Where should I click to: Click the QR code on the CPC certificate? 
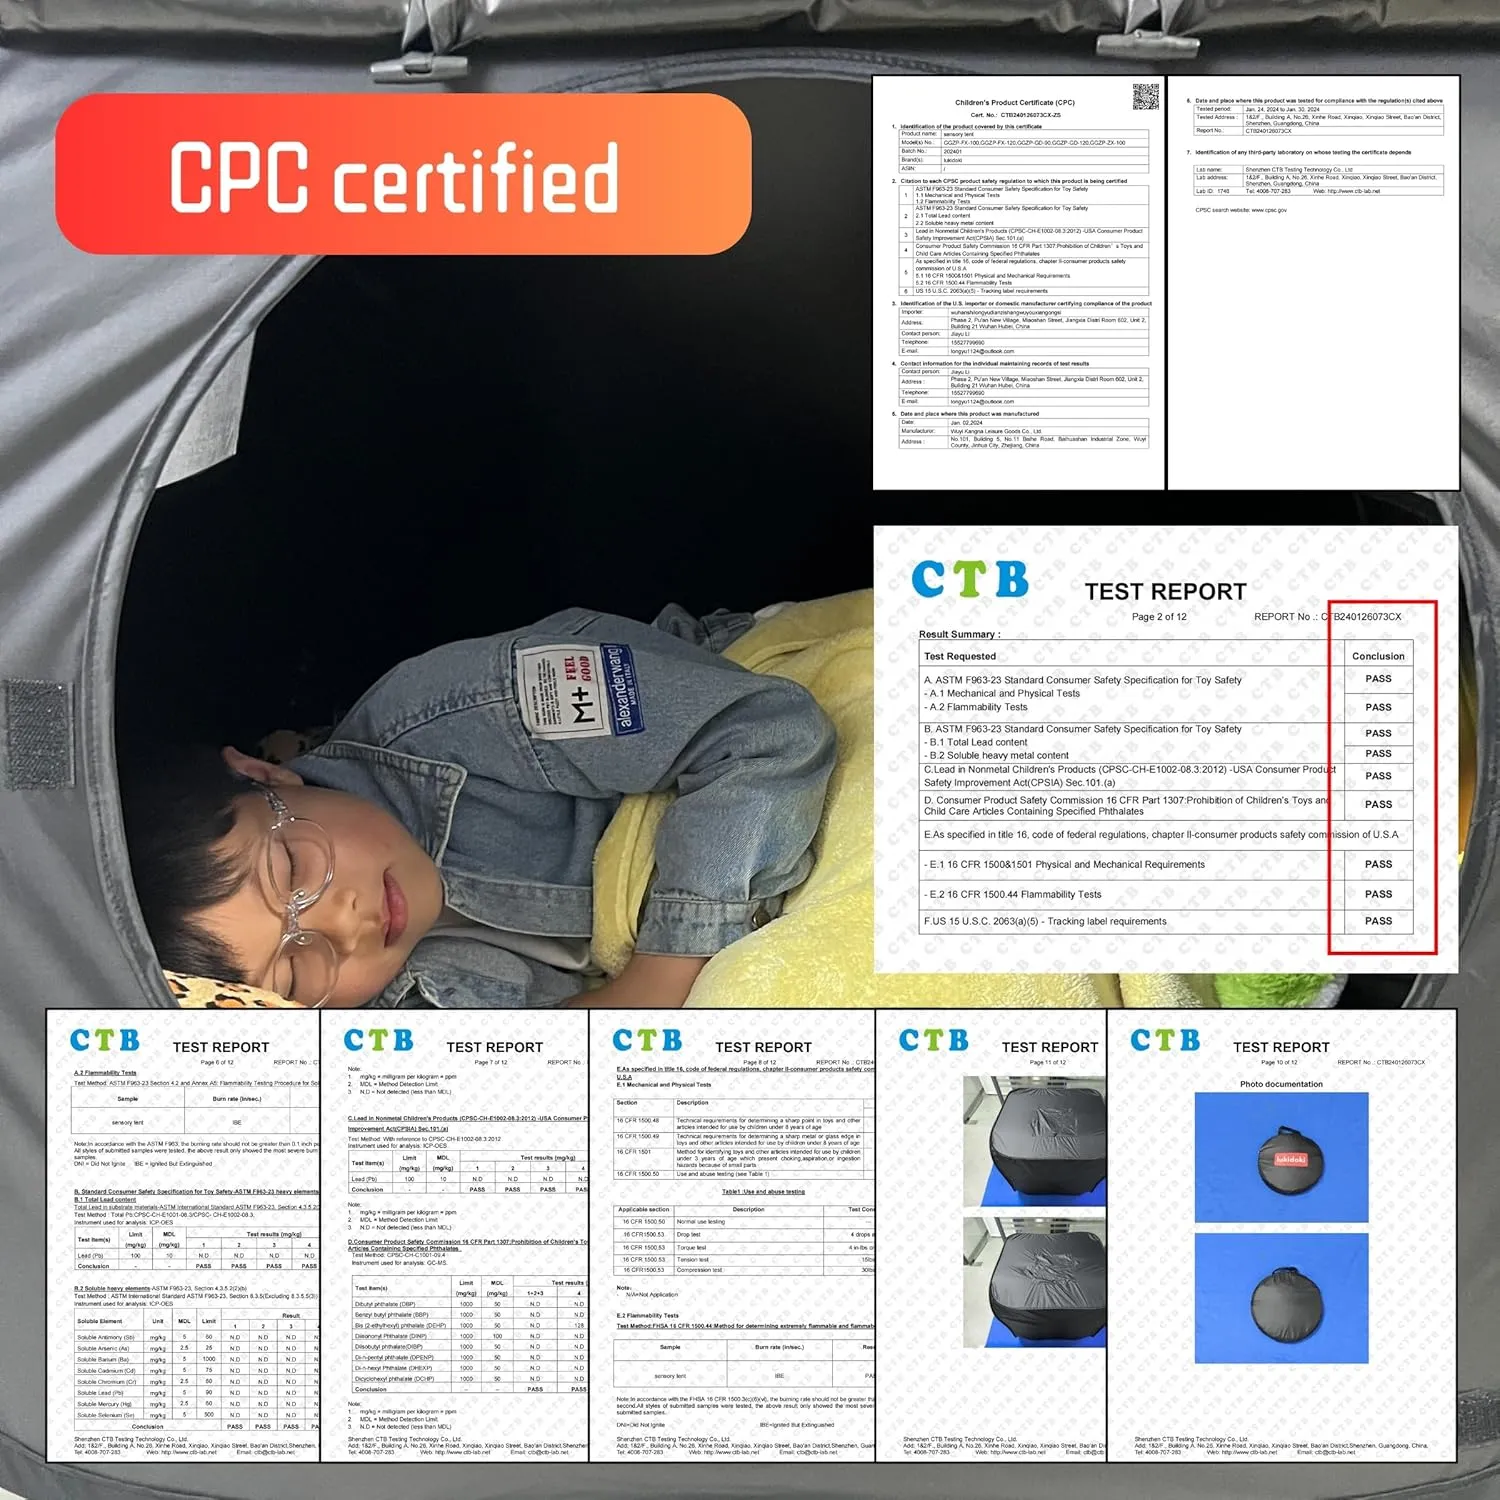[1145, 97]
